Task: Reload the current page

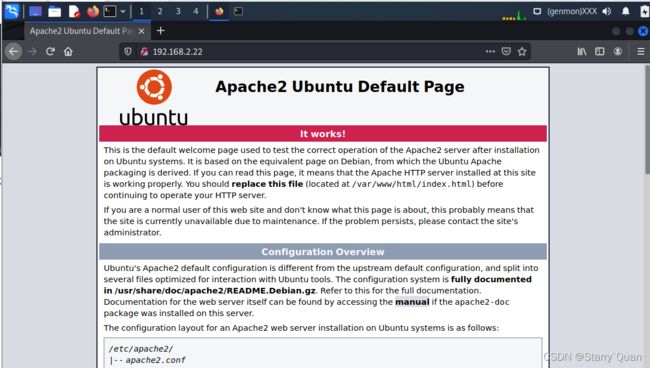Action: coord(50,51)
